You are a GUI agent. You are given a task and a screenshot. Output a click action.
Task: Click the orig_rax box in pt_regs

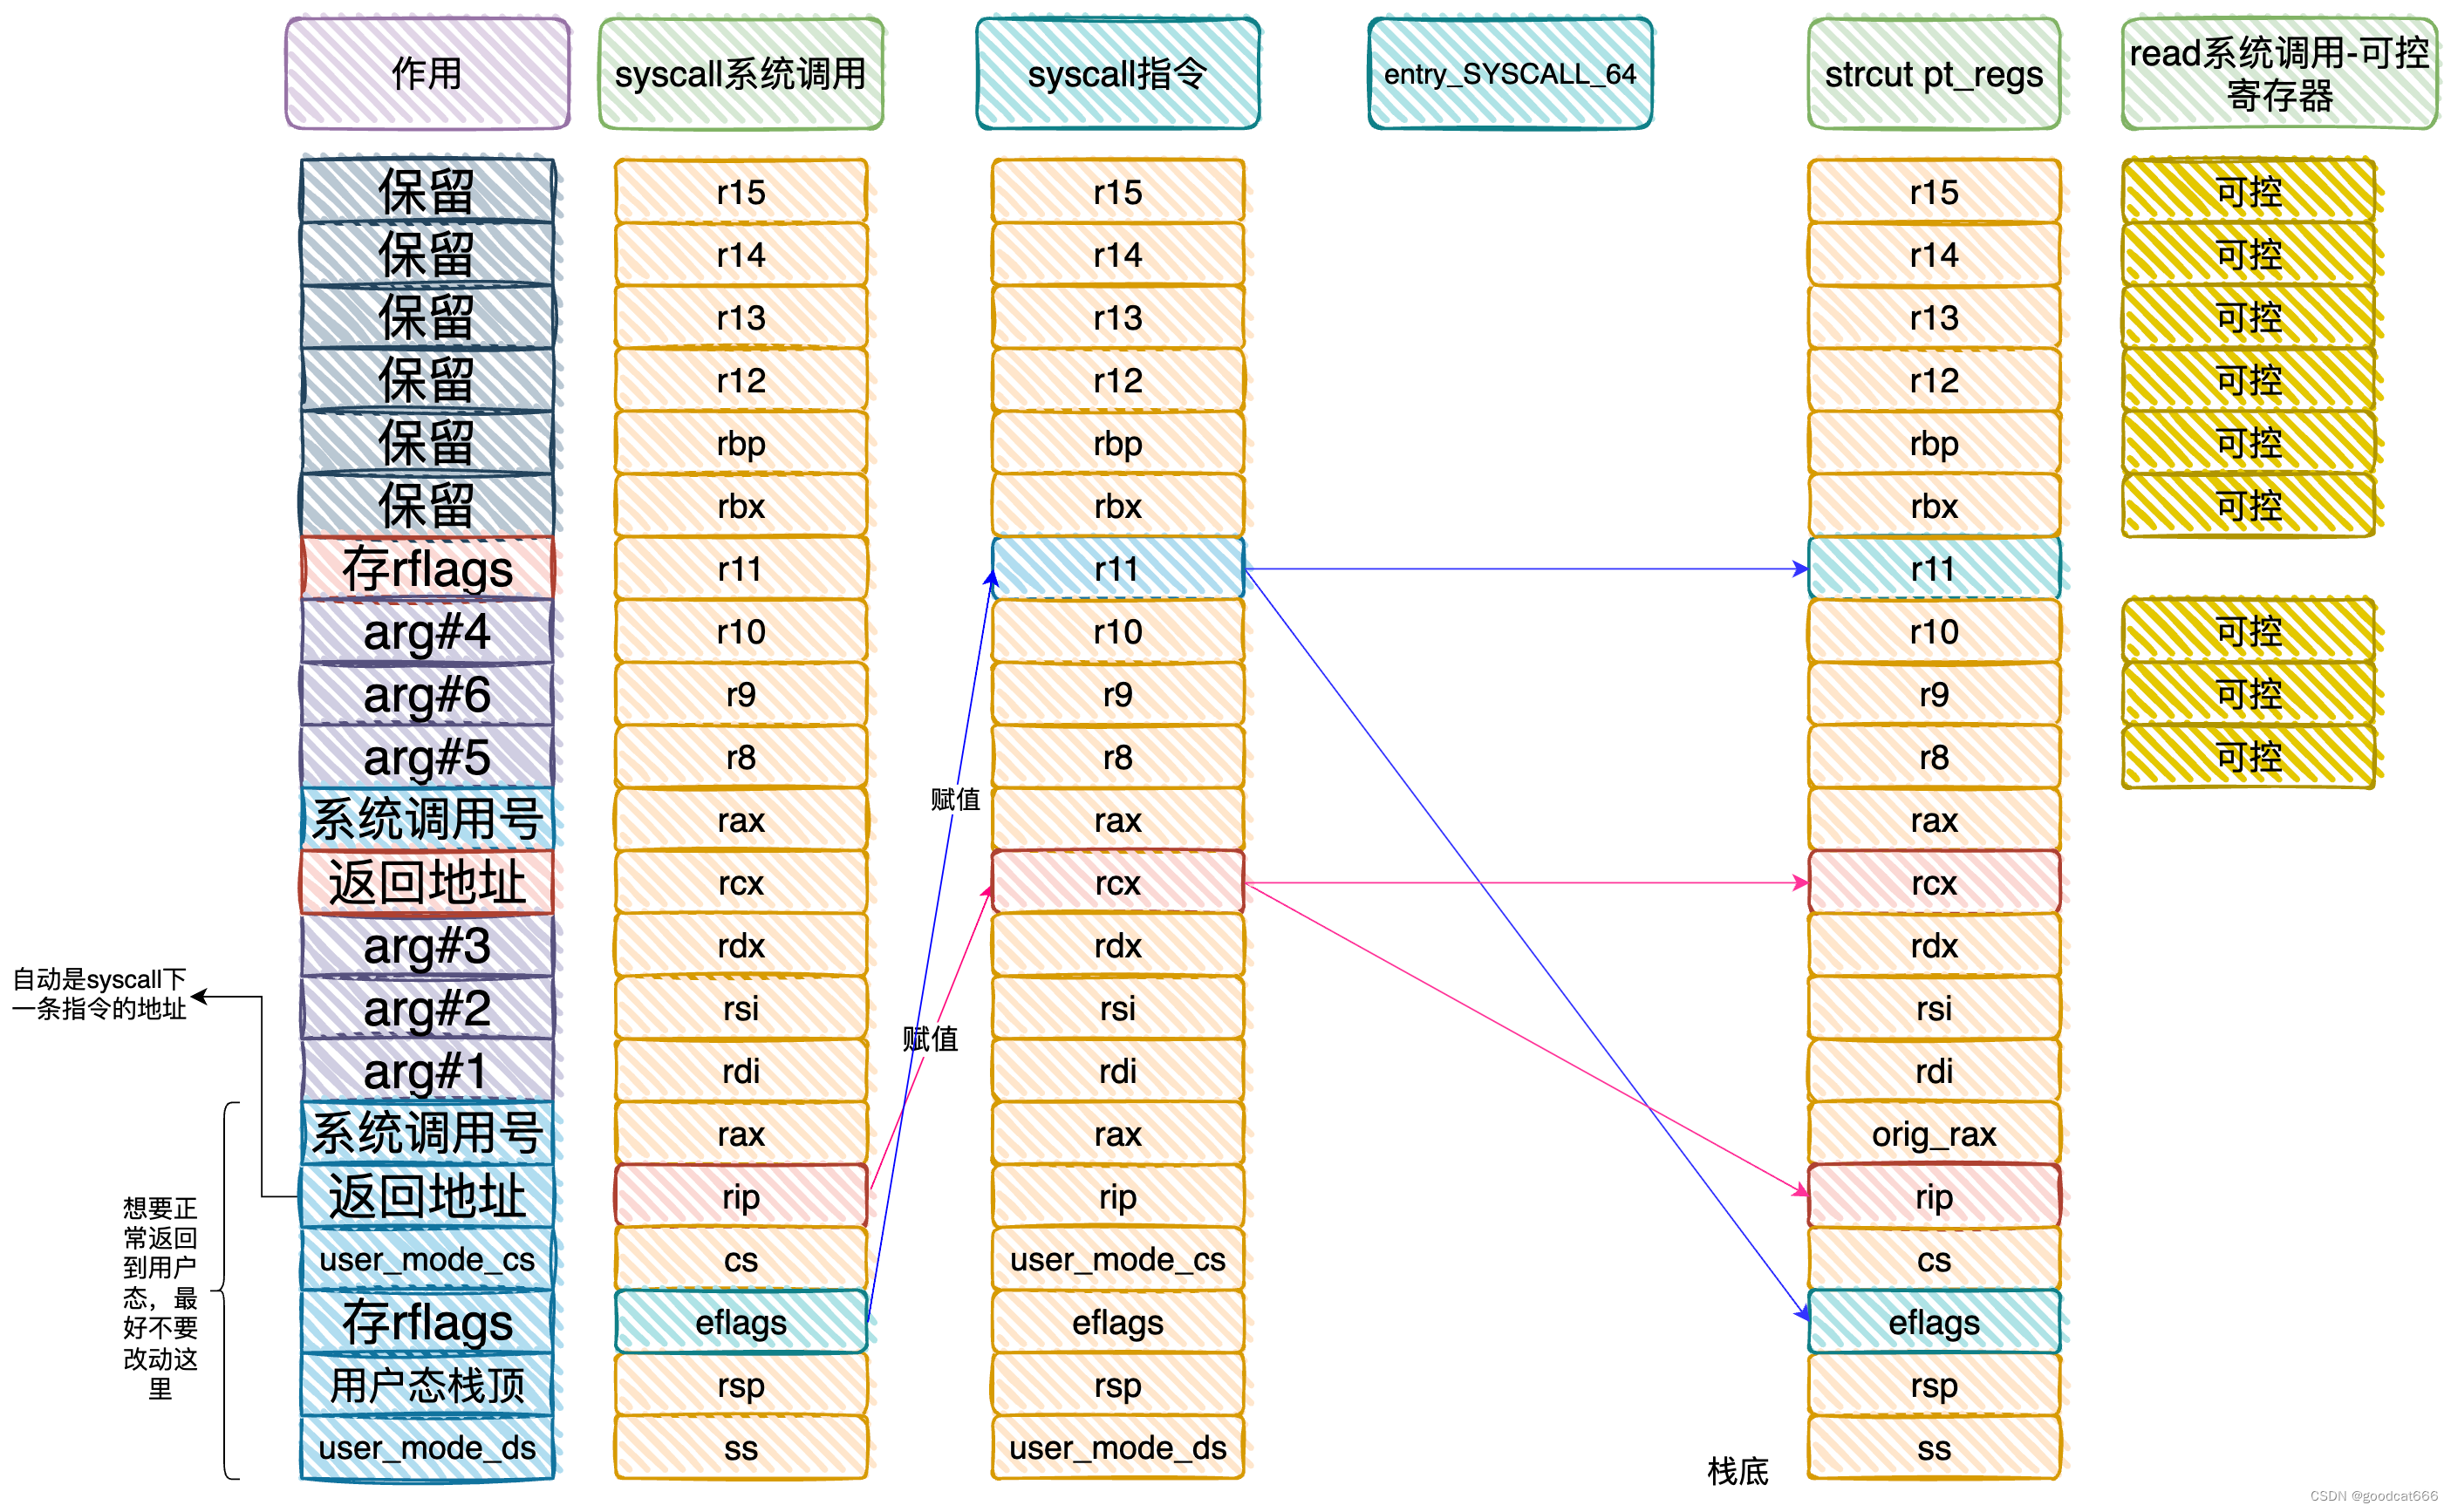(x=1934, y=1134)
